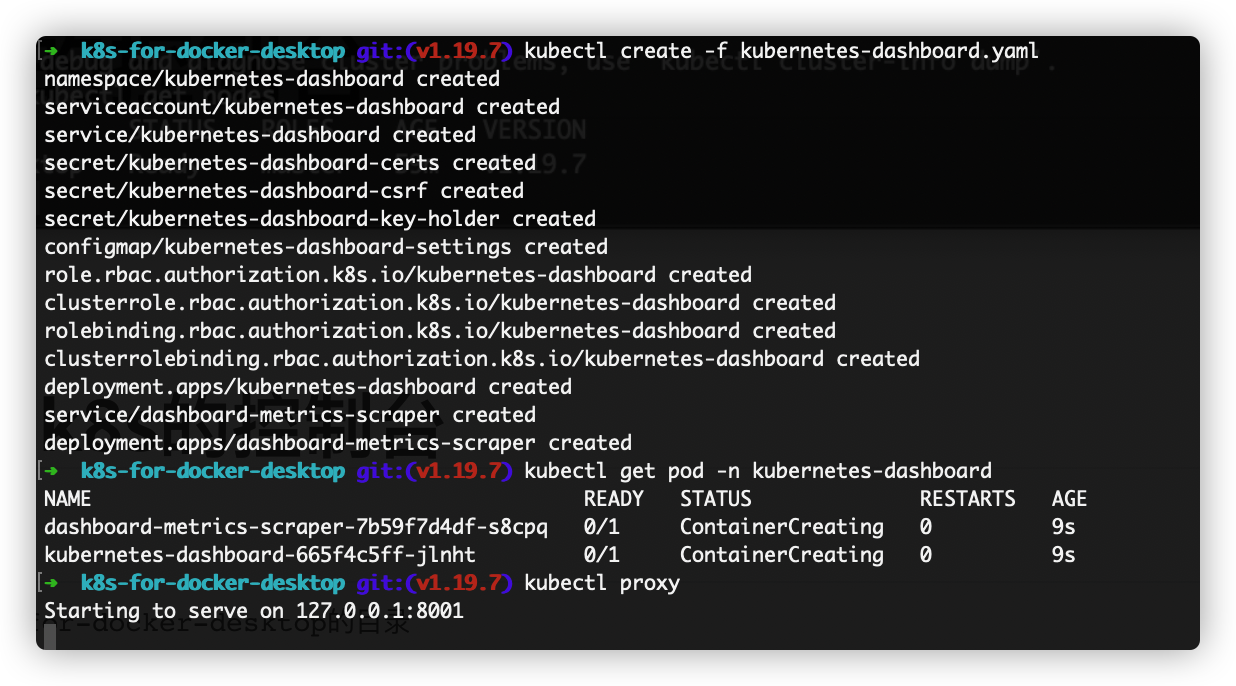Click the "secret/kubernetes-dashboard-csrf created" line
Screen dimensions: 1236x686
(x=283, y=190)
